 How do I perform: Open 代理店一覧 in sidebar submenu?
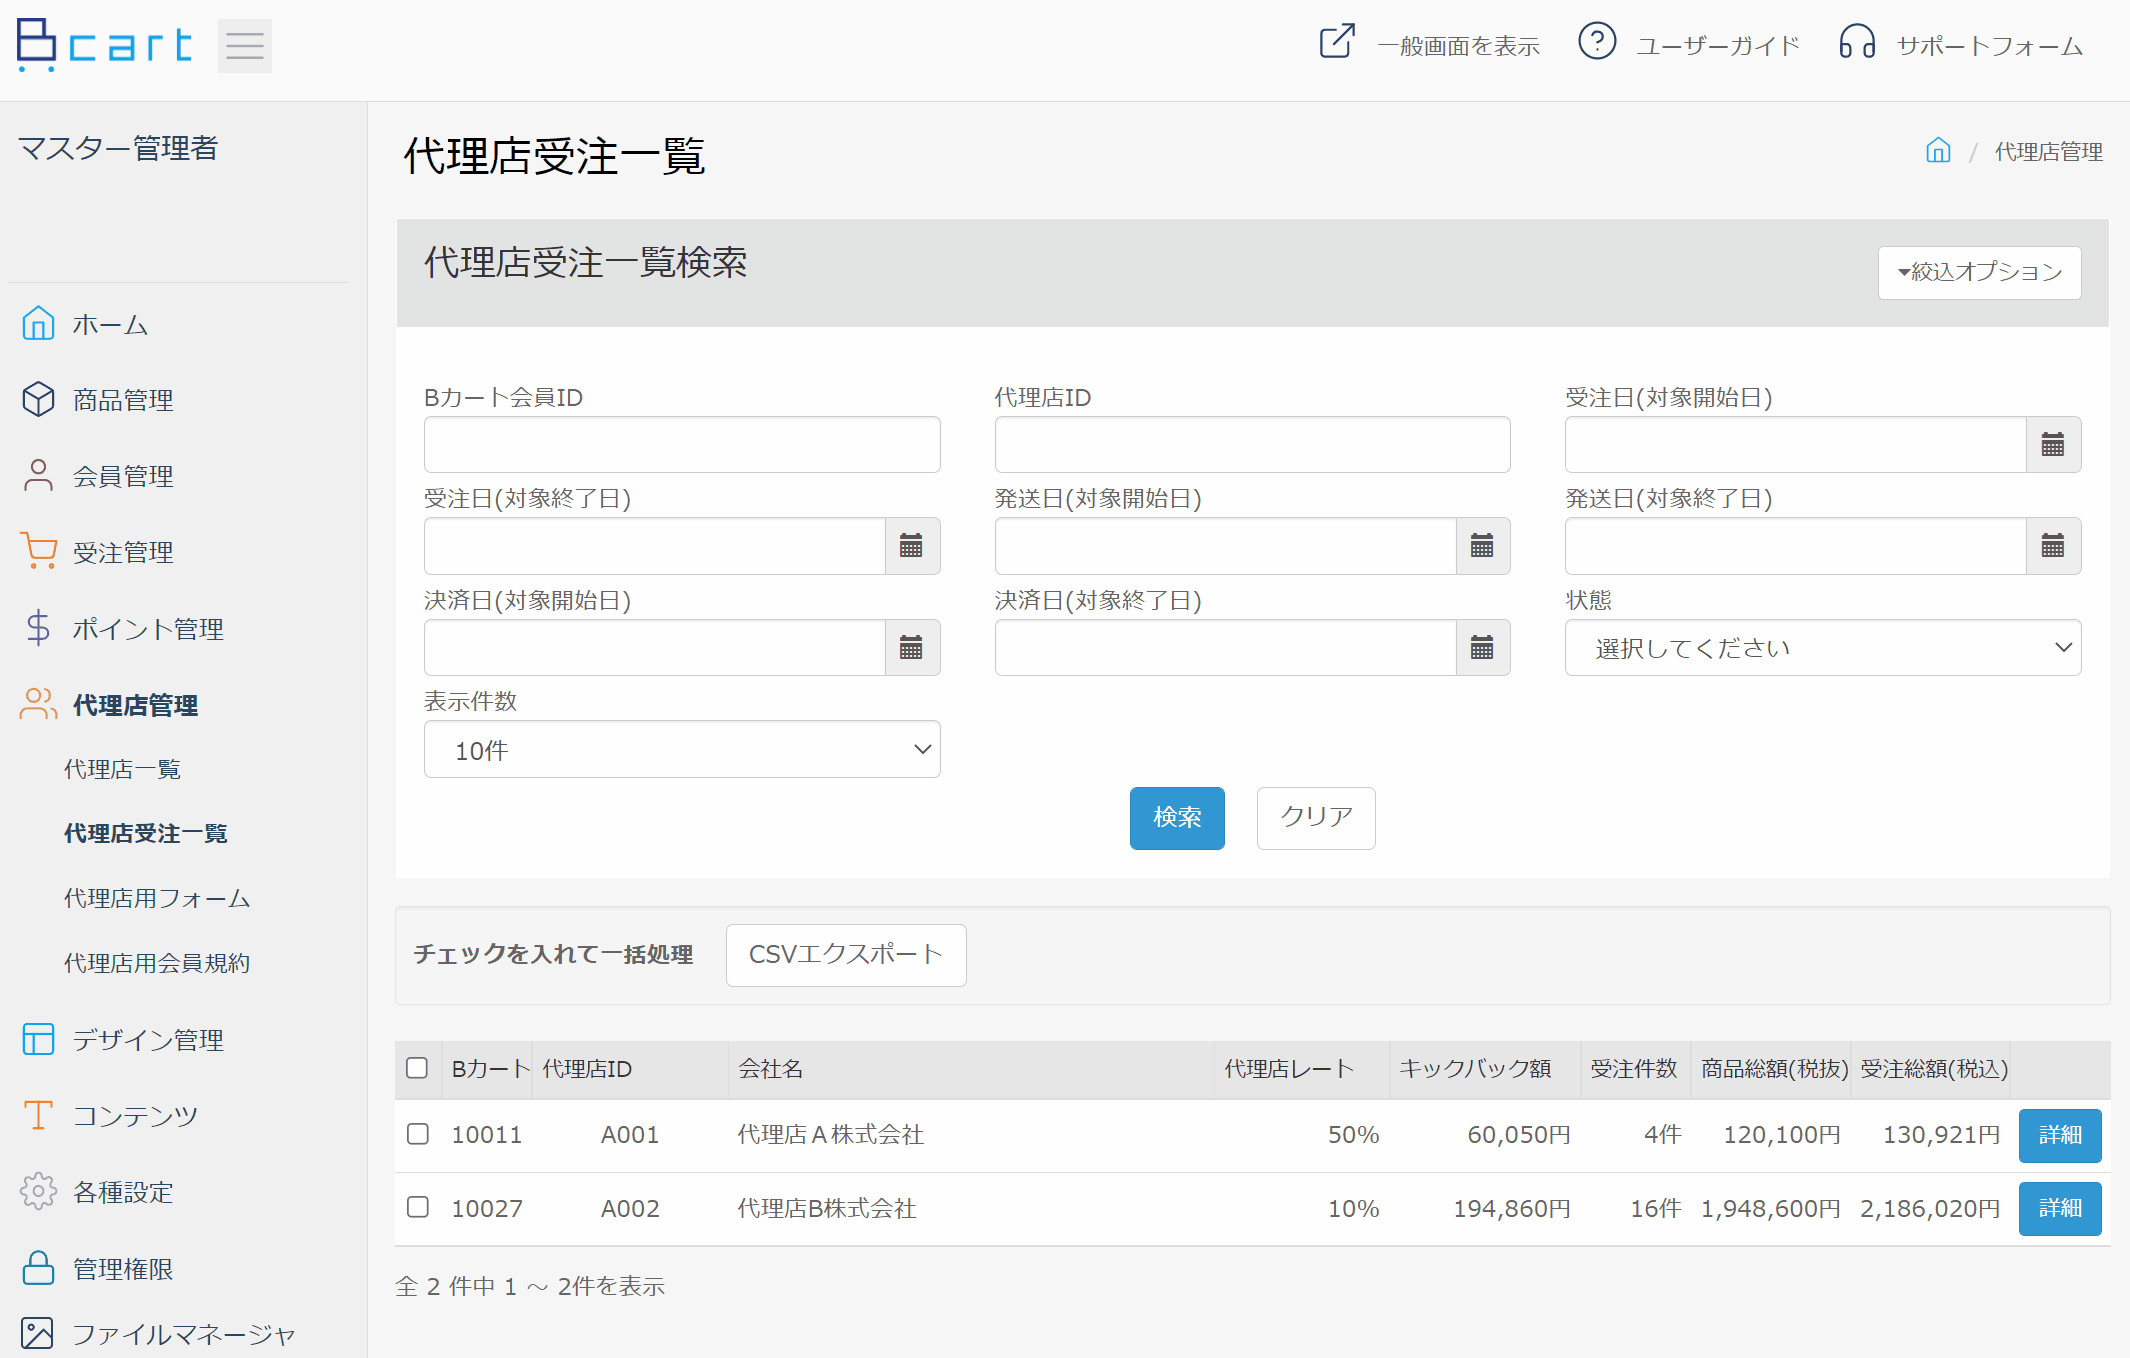pyautogui.click(x=122, y=769)
